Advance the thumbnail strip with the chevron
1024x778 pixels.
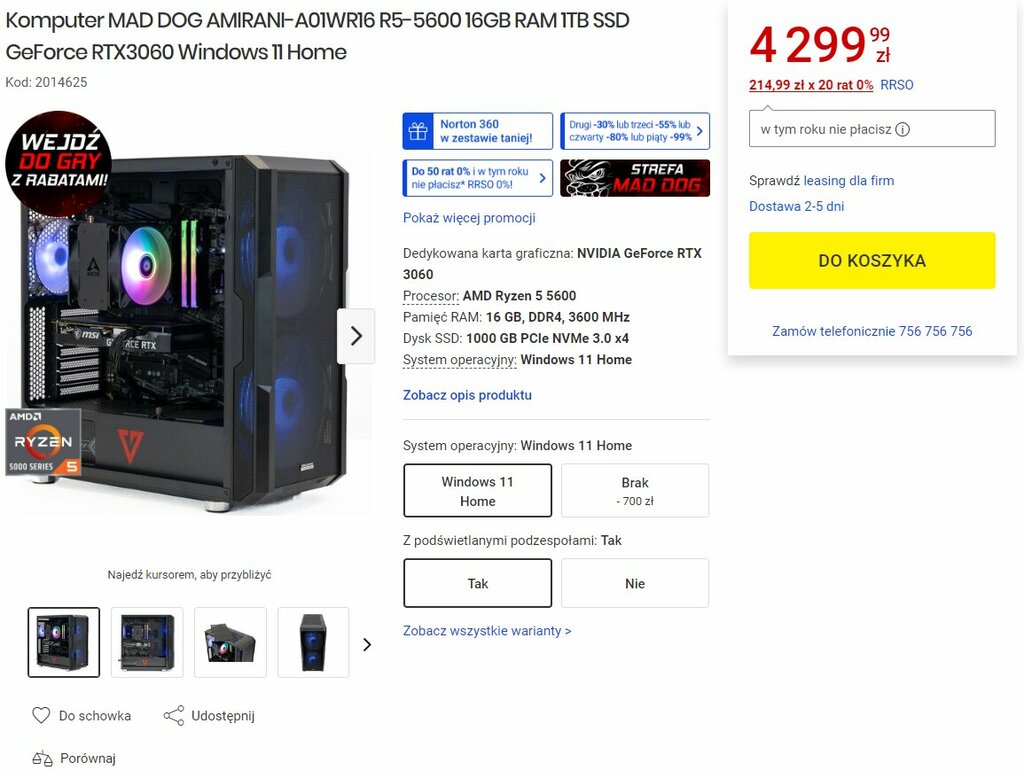click(x=367, y=645)
